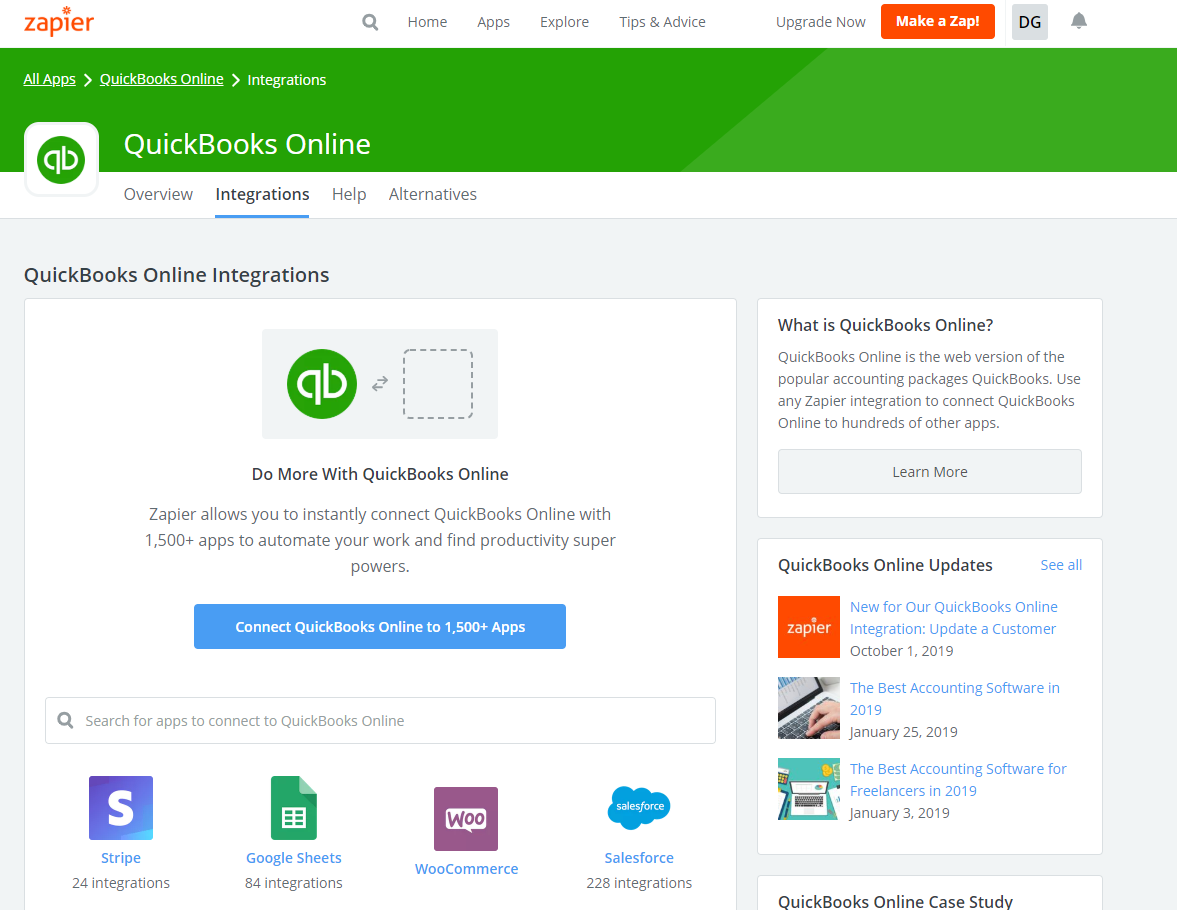Image resolution: width=1177 pixels, height=910 pixels.
Task: Open Apps in top navigation
Action: pos(493,22)
